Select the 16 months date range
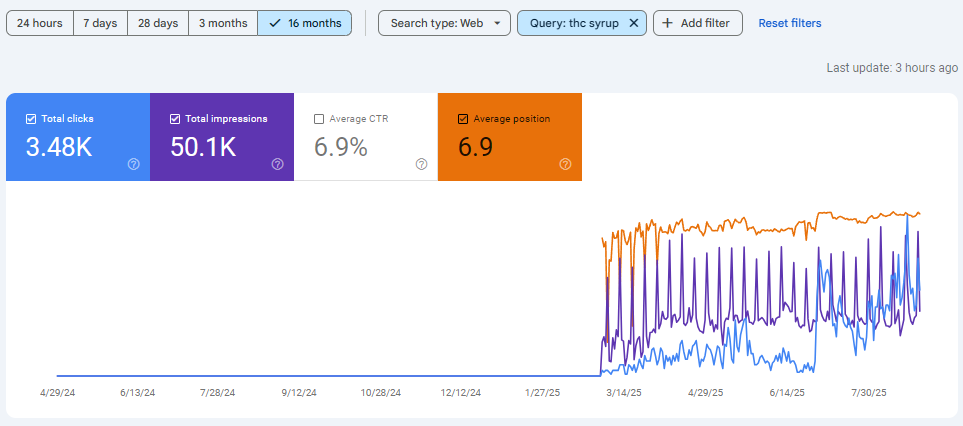 point(304,23)
